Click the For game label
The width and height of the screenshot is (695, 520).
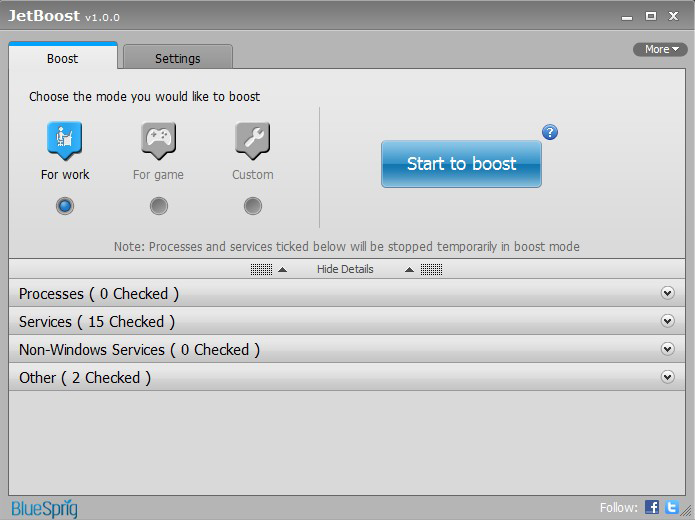(x=158, y=175)
